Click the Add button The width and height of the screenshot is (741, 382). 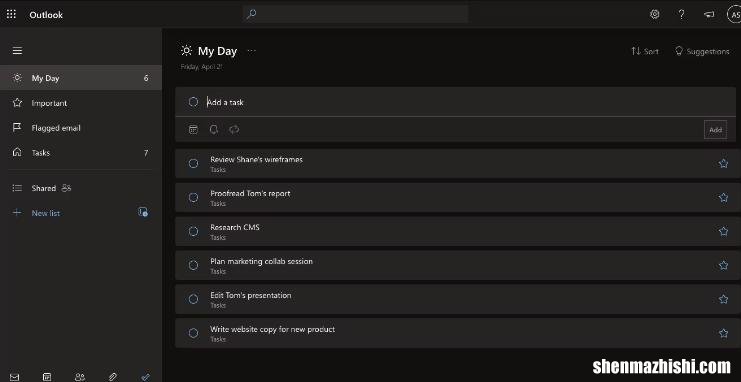[x=715, y=130]
